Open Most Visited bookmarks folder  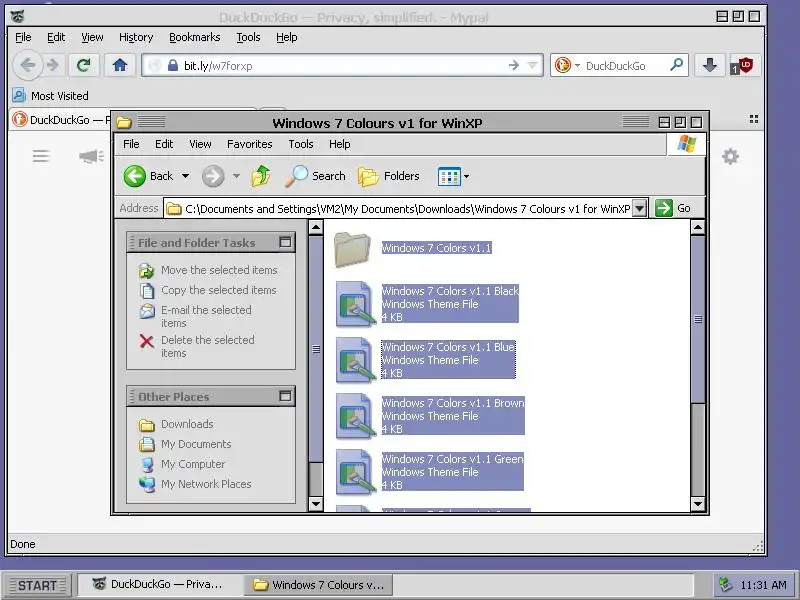pyautogui.click(x=50, y=95)
